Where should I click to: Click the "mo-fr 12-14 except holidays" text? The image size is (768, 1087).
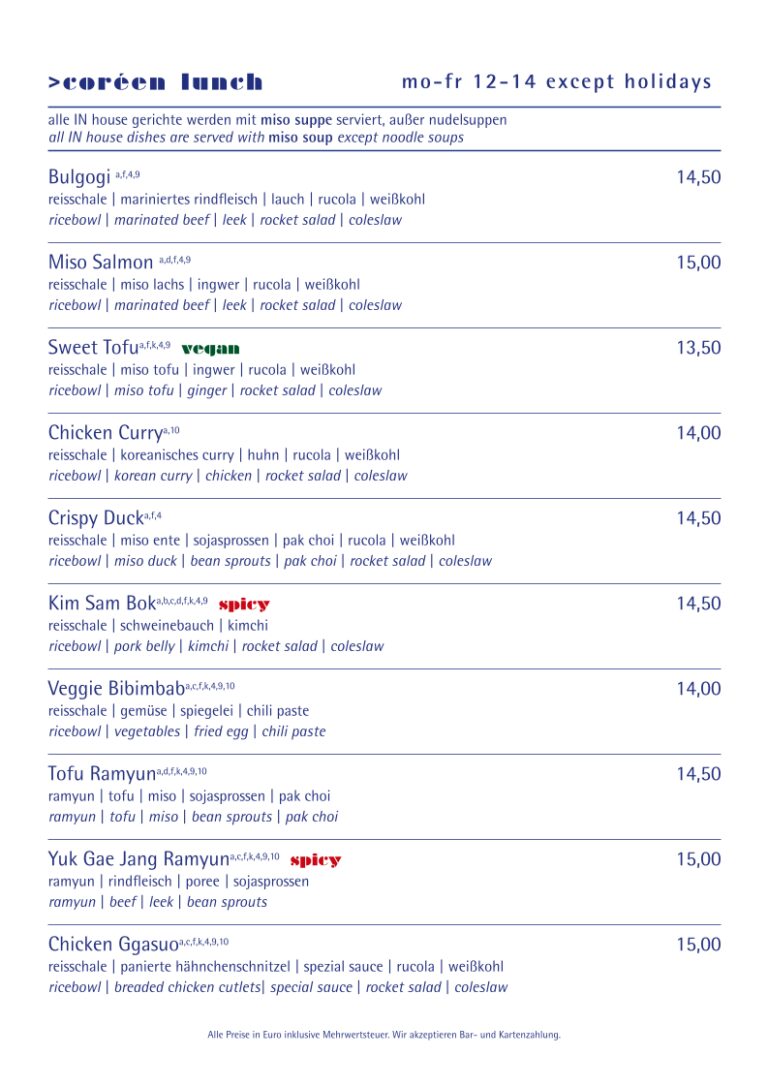coord(557,81)
